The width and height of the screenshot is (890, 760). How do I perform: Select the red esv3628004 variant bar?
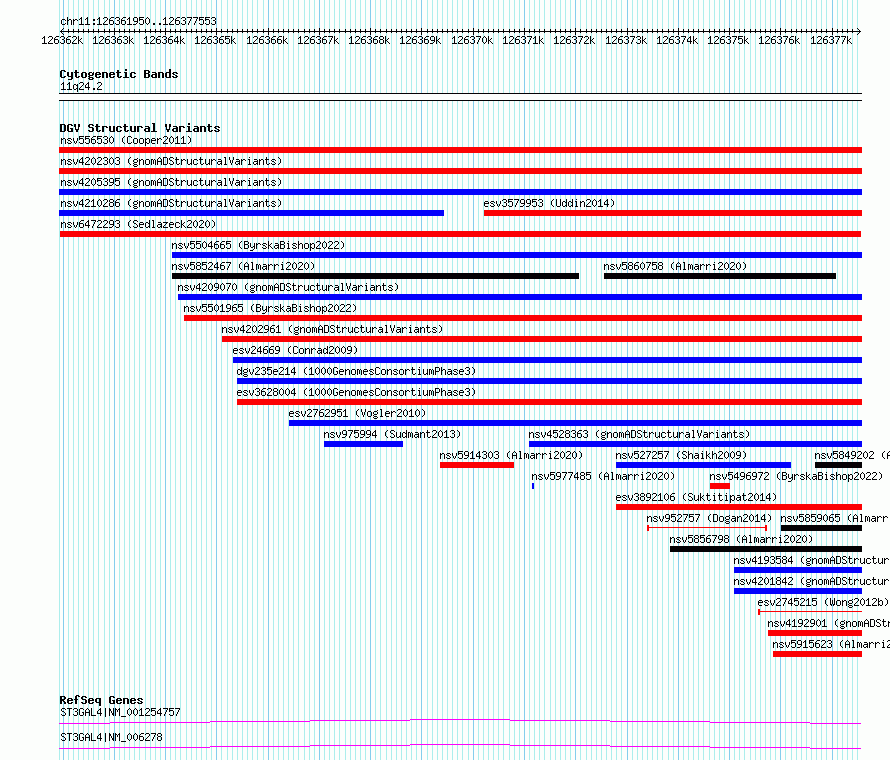549,402
